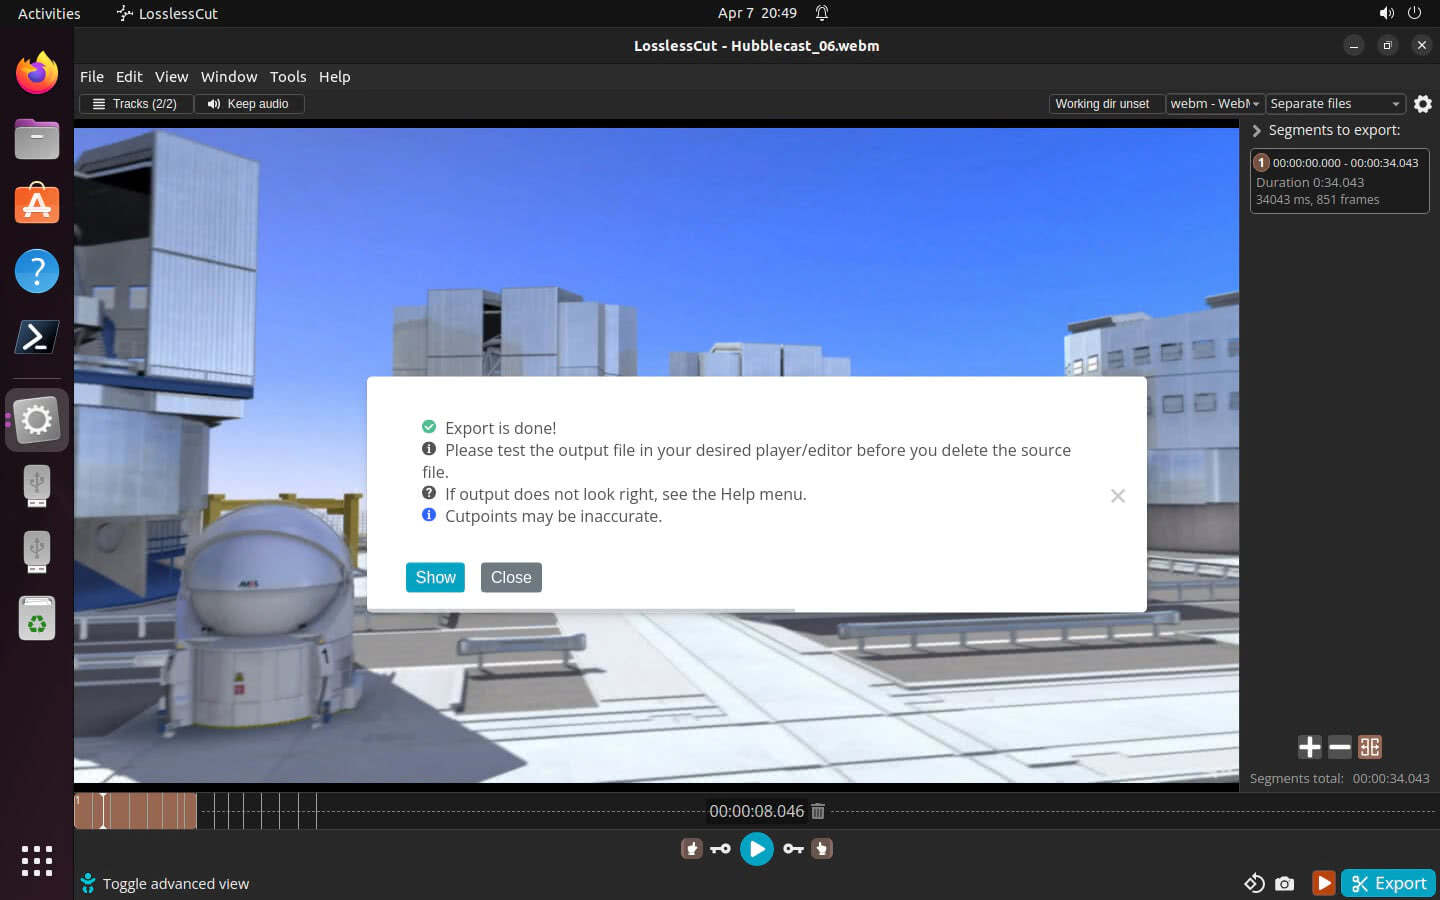Open notifications bell in top bar
The image size is (1440, 900).
click(822, 13)
